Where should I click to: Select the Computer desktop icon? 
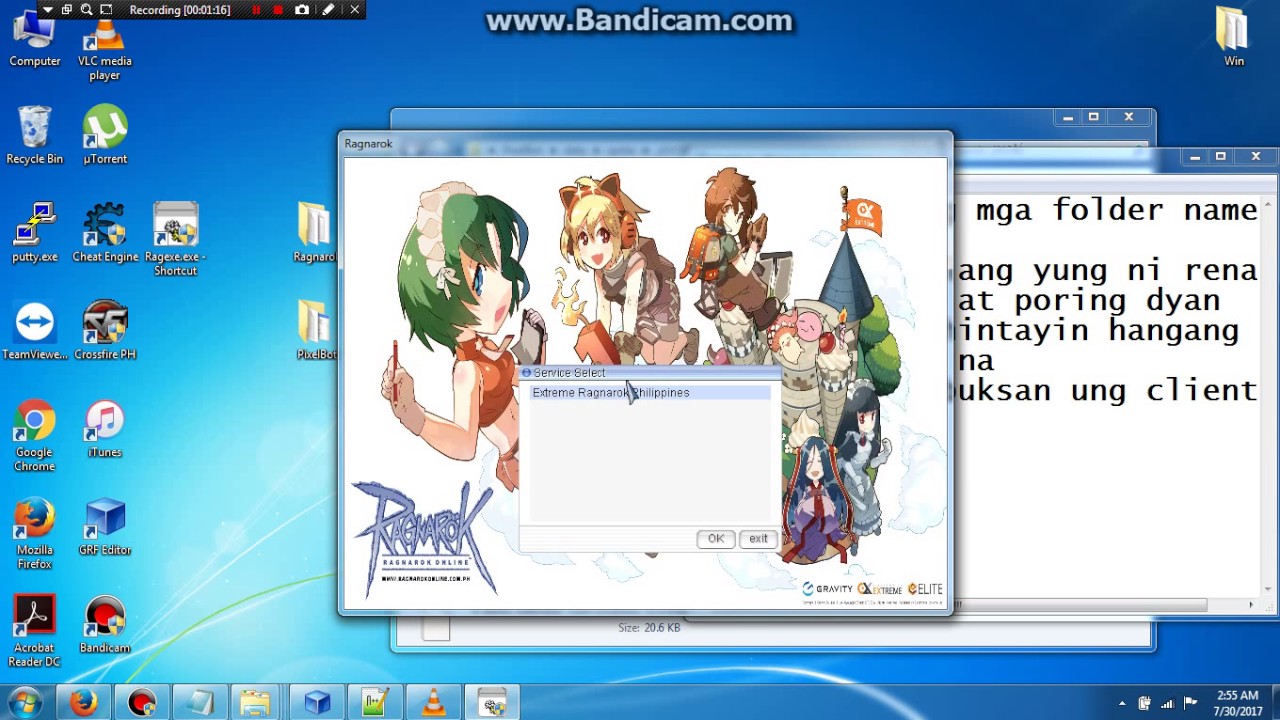pyautogui.click(x=35, y=40)
